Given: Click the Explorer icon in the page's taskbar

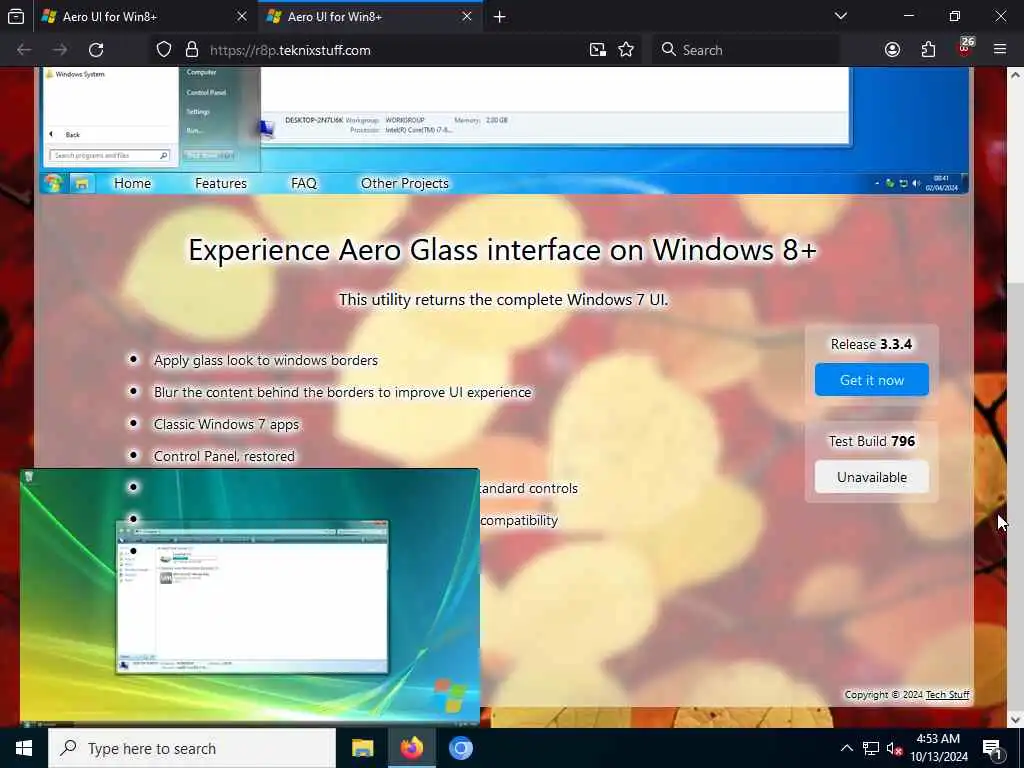Looking at the screenshot, I should (82, 184).
